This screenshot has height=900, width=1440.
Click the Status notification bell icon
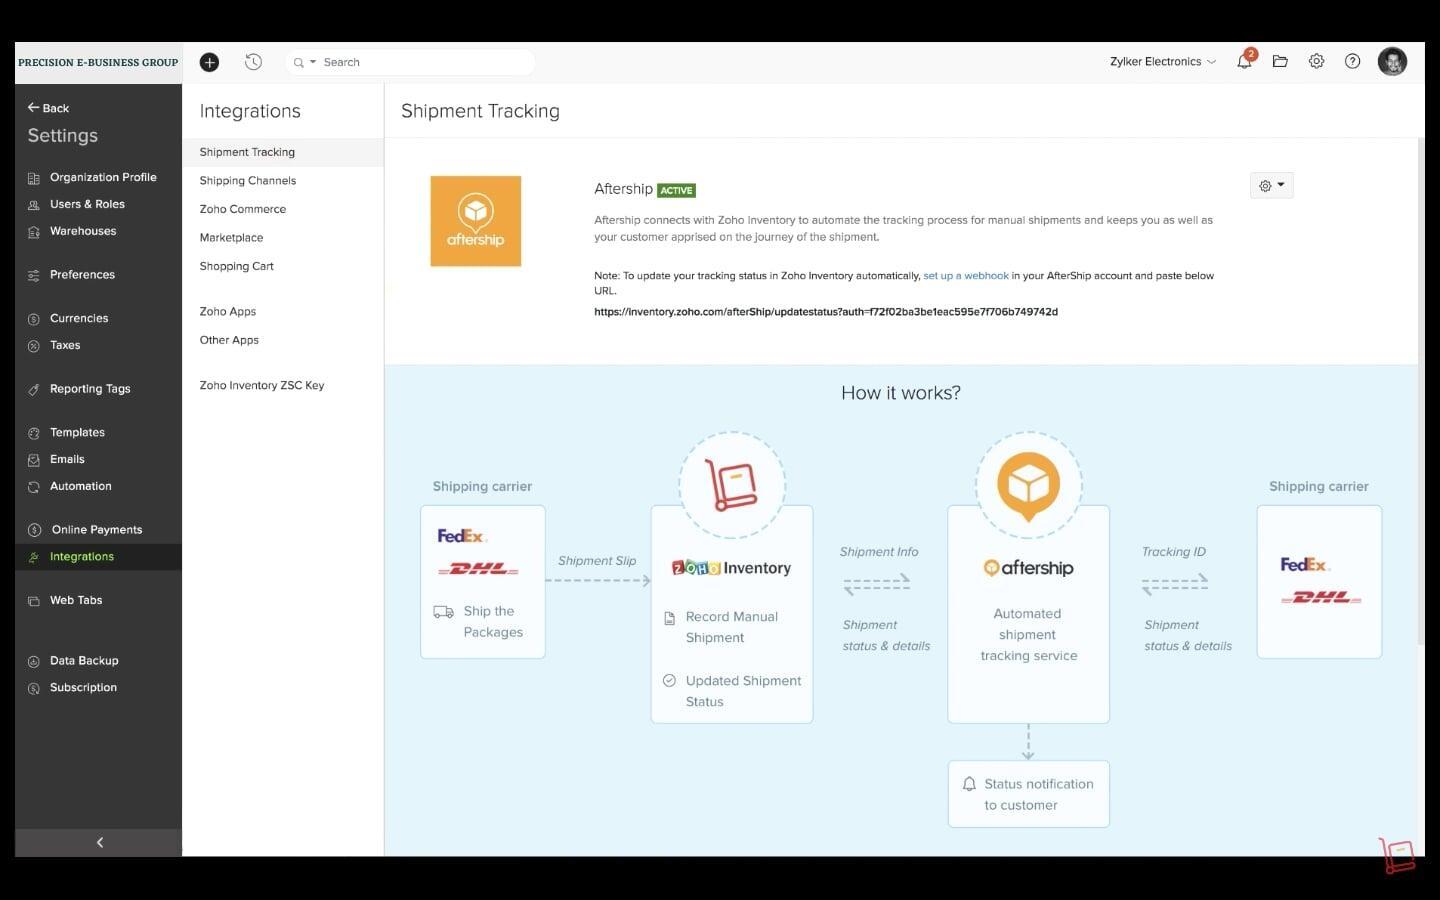click(968, 784)
